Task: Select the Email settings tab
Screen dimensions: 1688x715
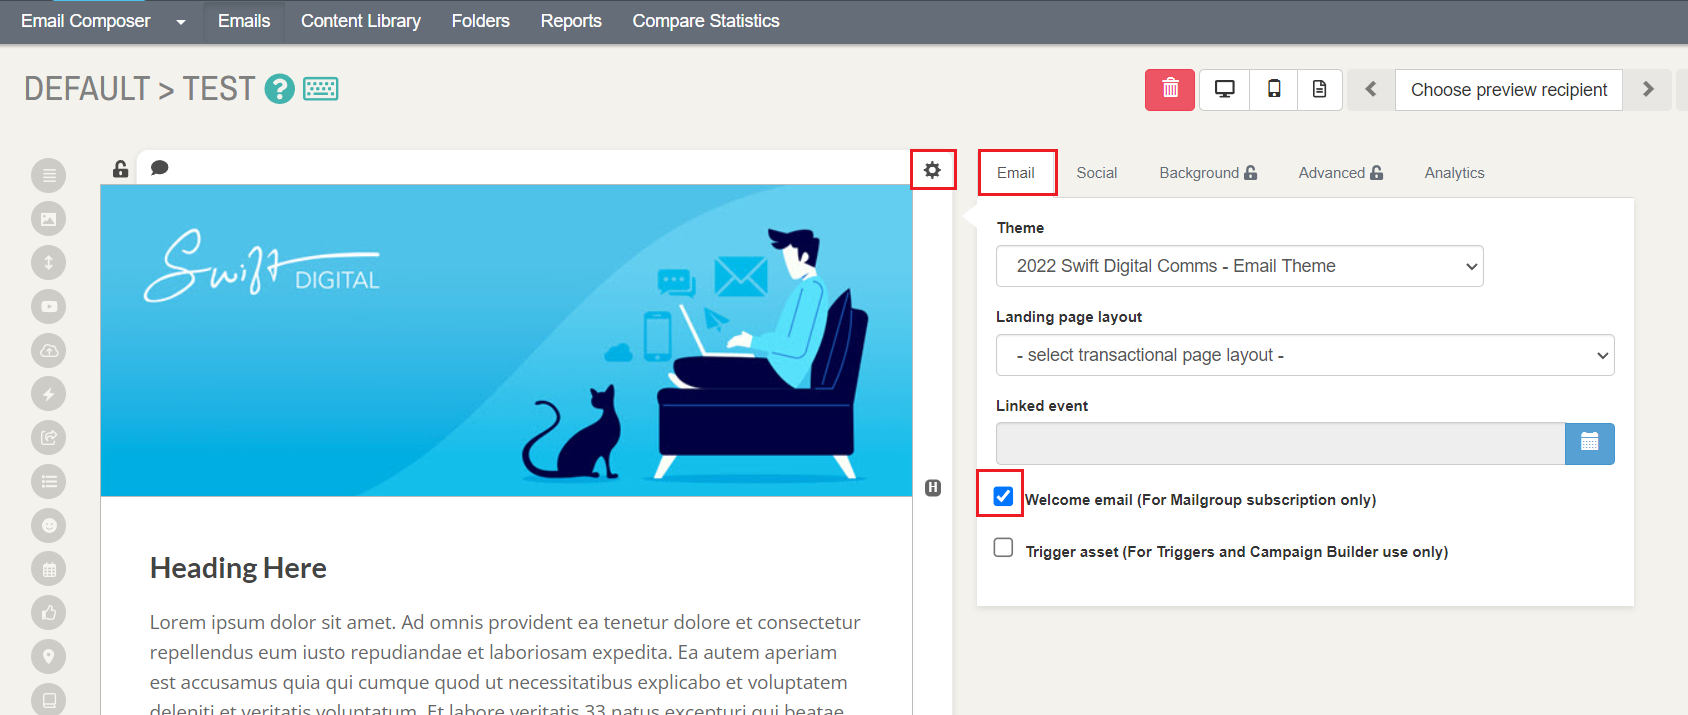Action: pyautogui.click(x=1016, y=173)
